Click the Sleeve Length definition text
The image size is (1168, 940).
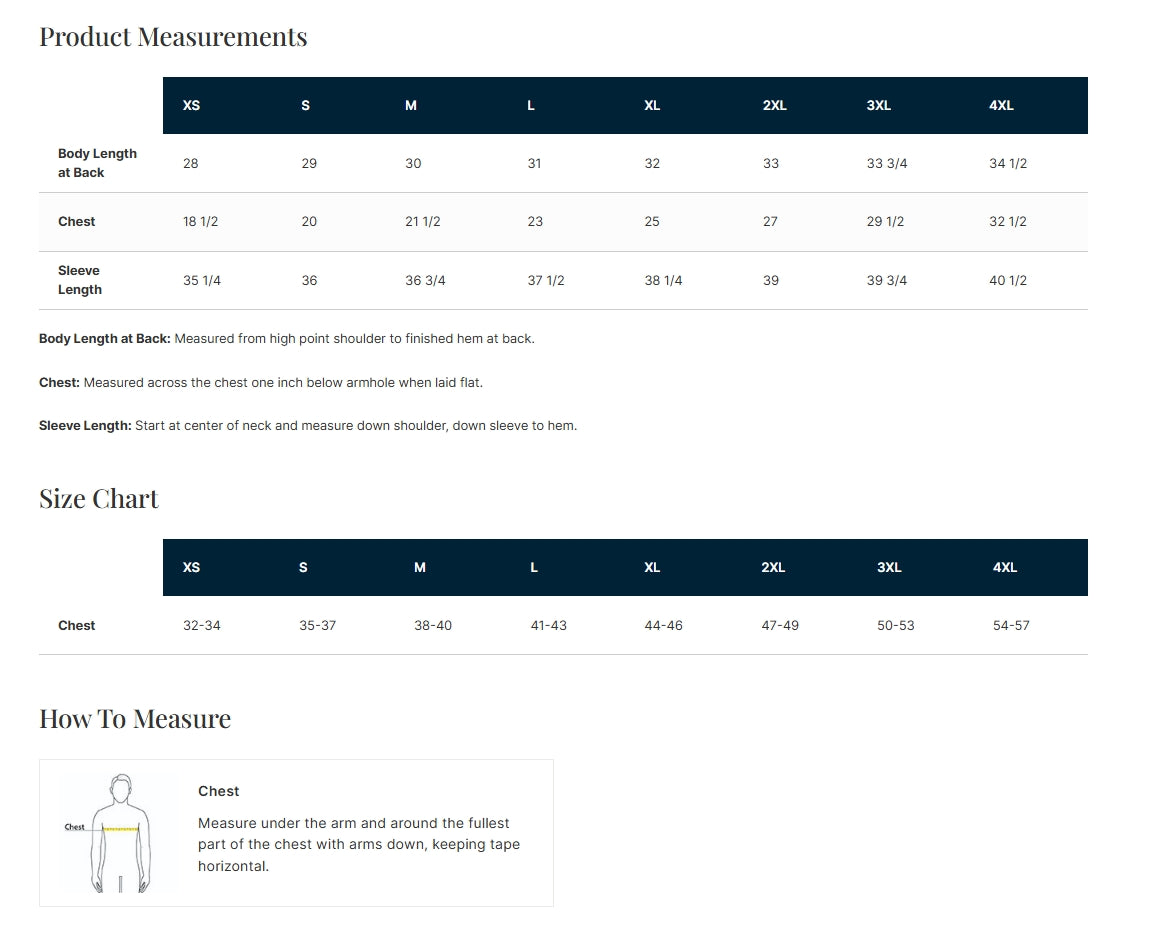(x=308, y=426)
